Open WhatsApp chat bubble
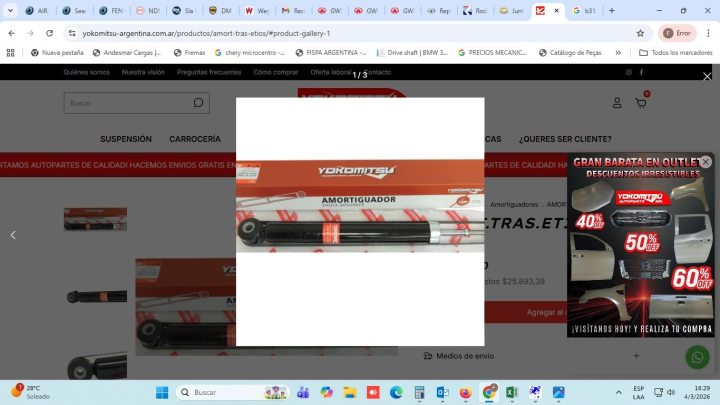 (697, 357)
